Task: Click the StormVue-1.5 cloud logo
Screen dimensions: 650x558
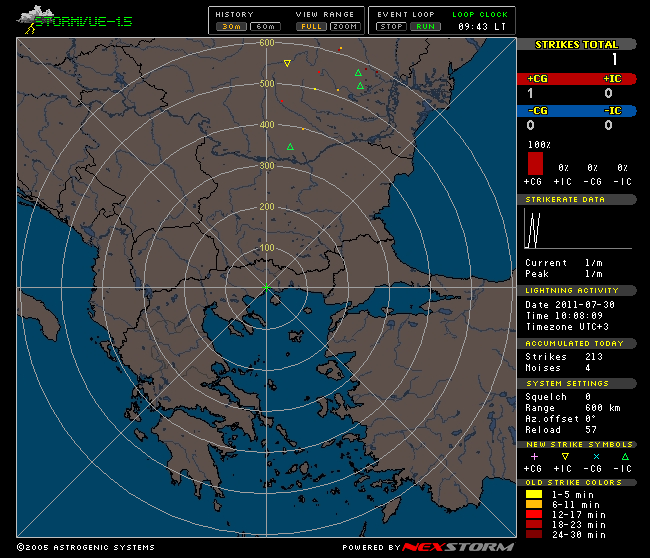Action: click(75, 19)
